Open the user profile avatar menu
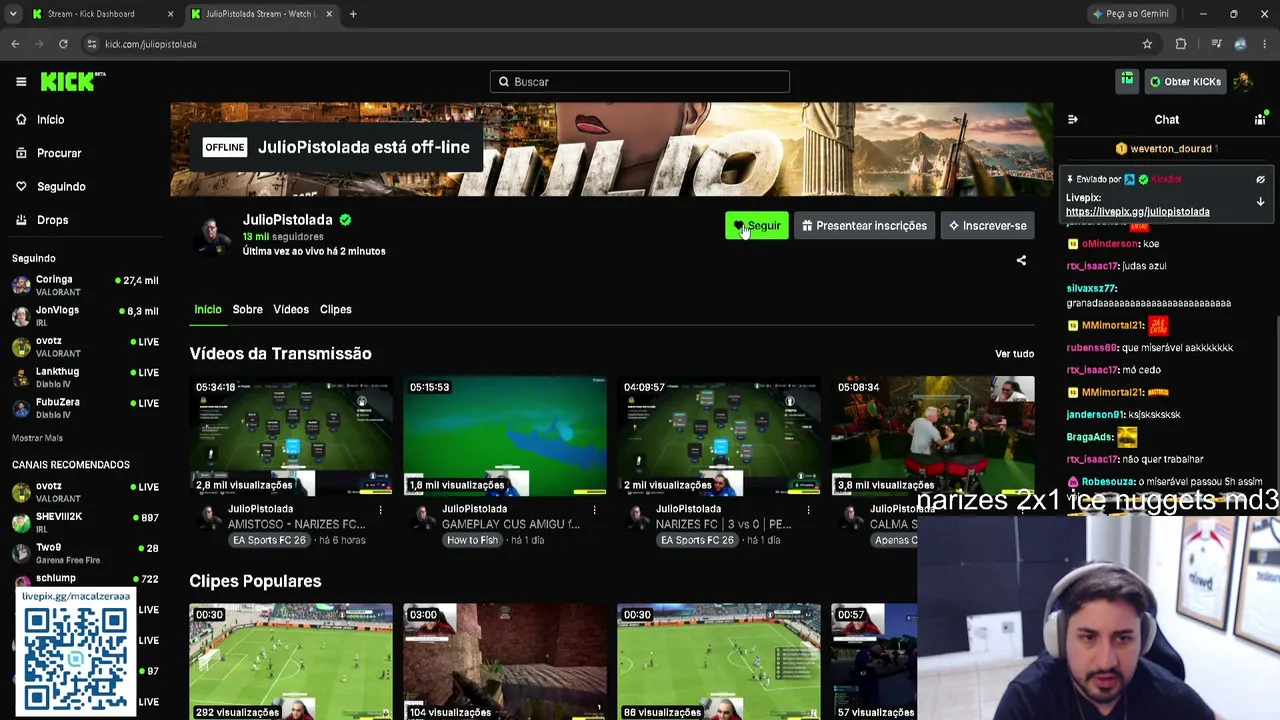This screenshot has width=1280, height=720. [1243, 81]
